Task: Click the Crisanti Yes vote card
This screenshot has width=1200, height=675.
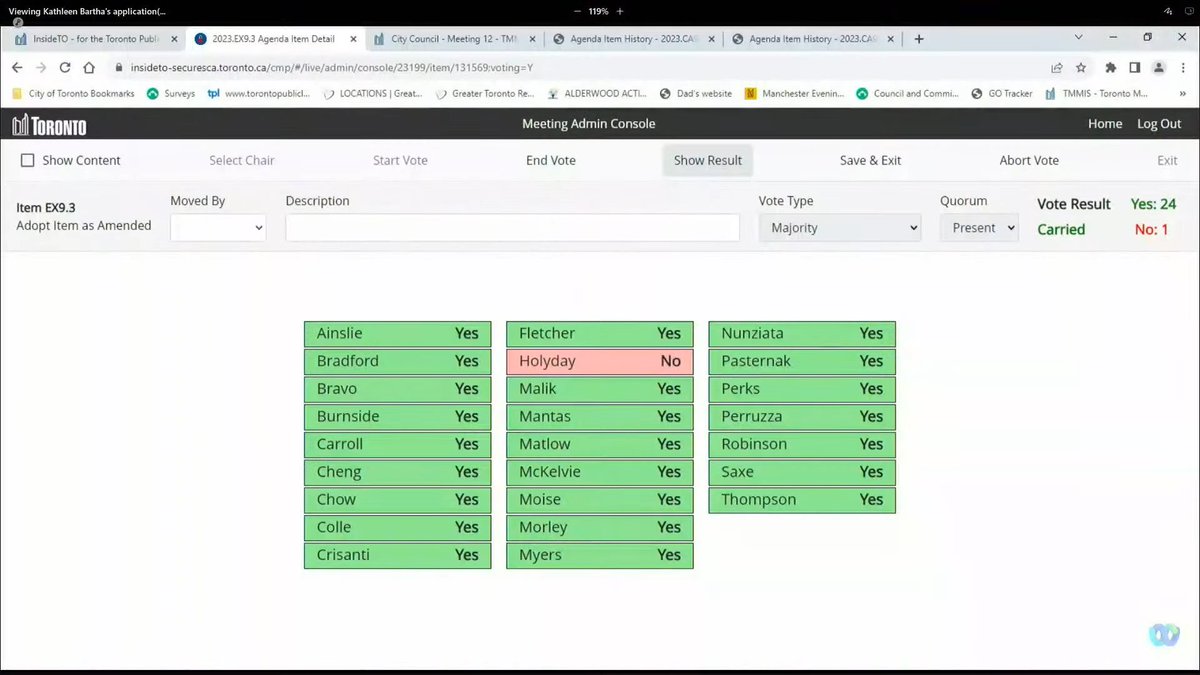Action: [x=397, y=555]
